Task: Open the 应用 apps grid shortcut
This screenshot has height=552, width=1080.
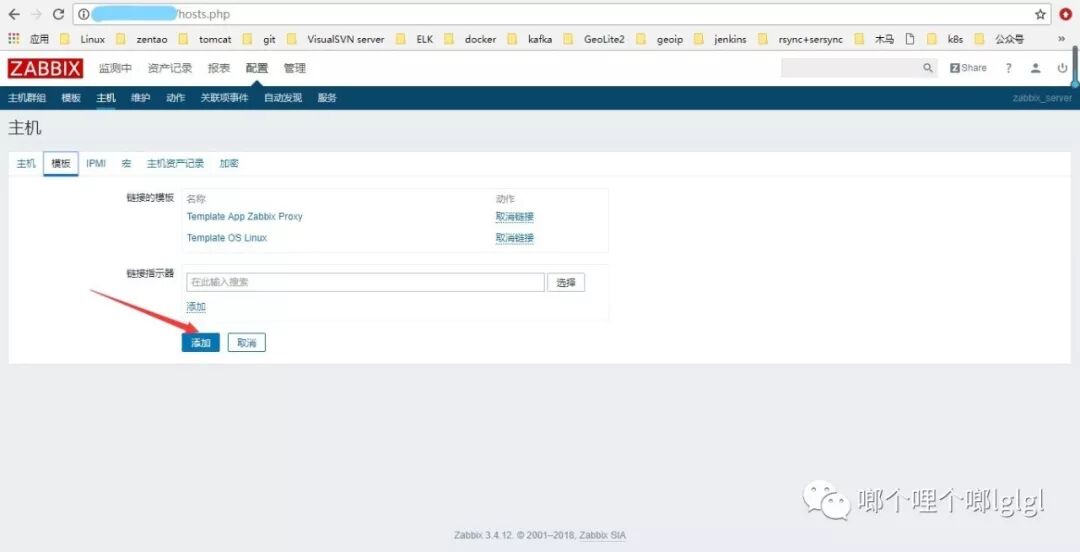Action: pyautogui.click(x=29, y=39)
